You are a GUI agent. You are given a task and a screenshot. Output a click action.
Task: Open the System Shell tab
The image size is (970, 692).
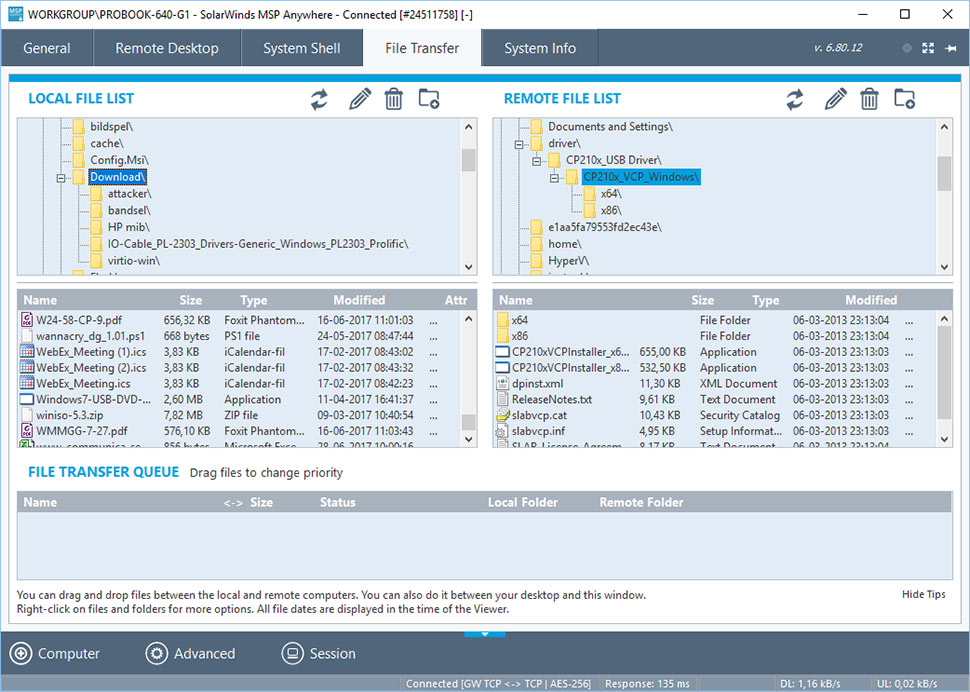[x=302, y=48]
